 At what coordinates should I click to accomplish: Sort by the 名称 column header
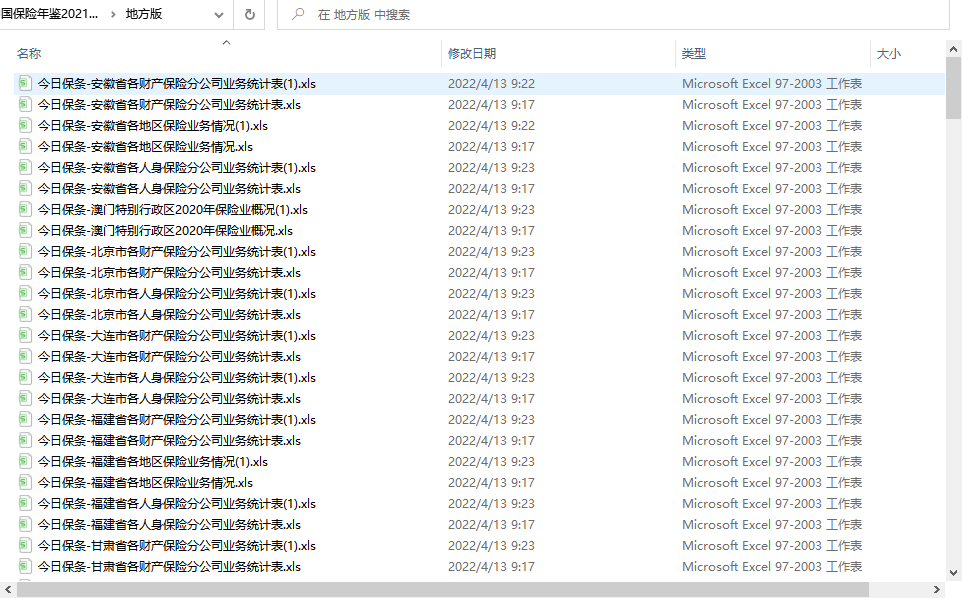29,53
